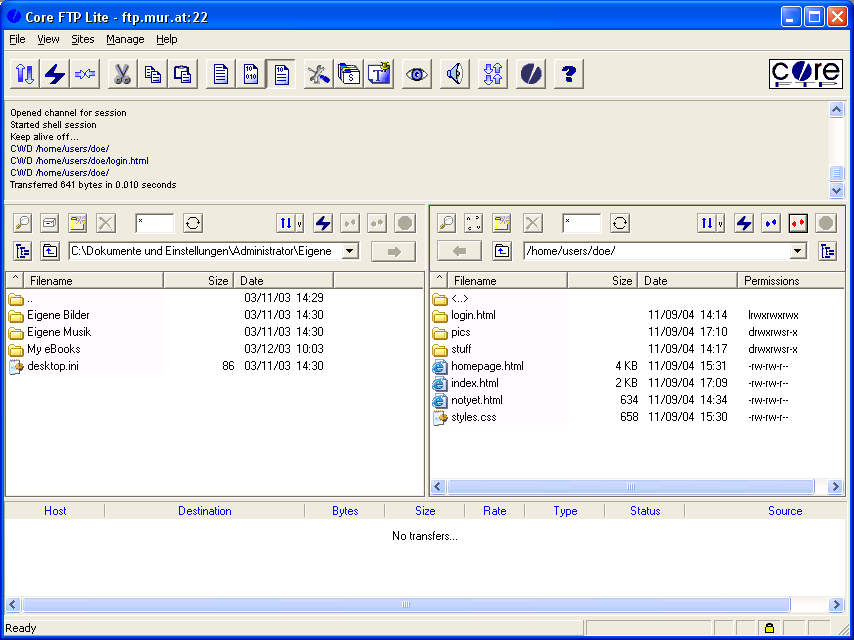Switch transfers to binary mode
Screen dimensions: 854x640
249,73
